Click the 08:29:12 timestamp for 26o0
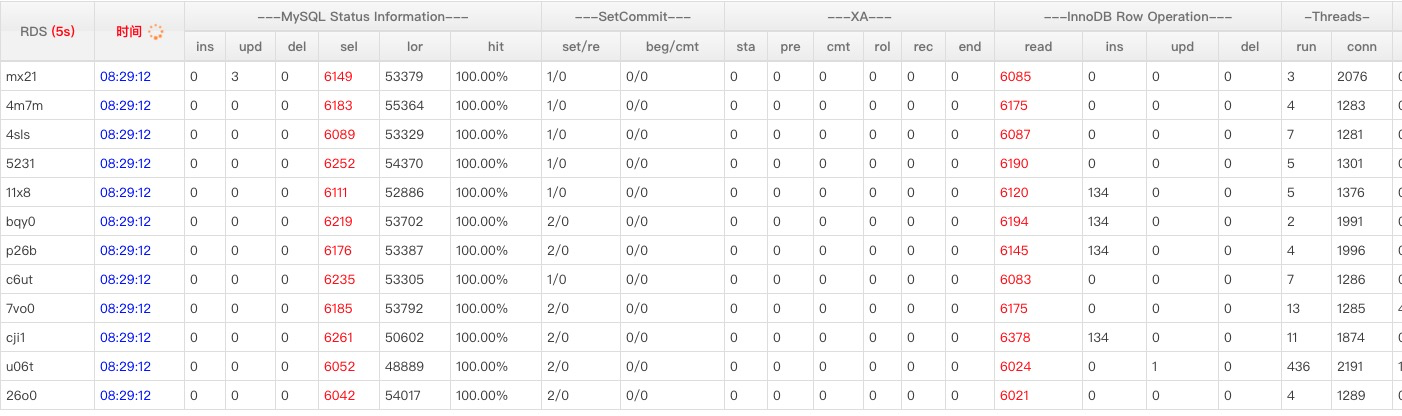Image resolution: width=1402 pixels, height=416 pixels. point(125,395)
